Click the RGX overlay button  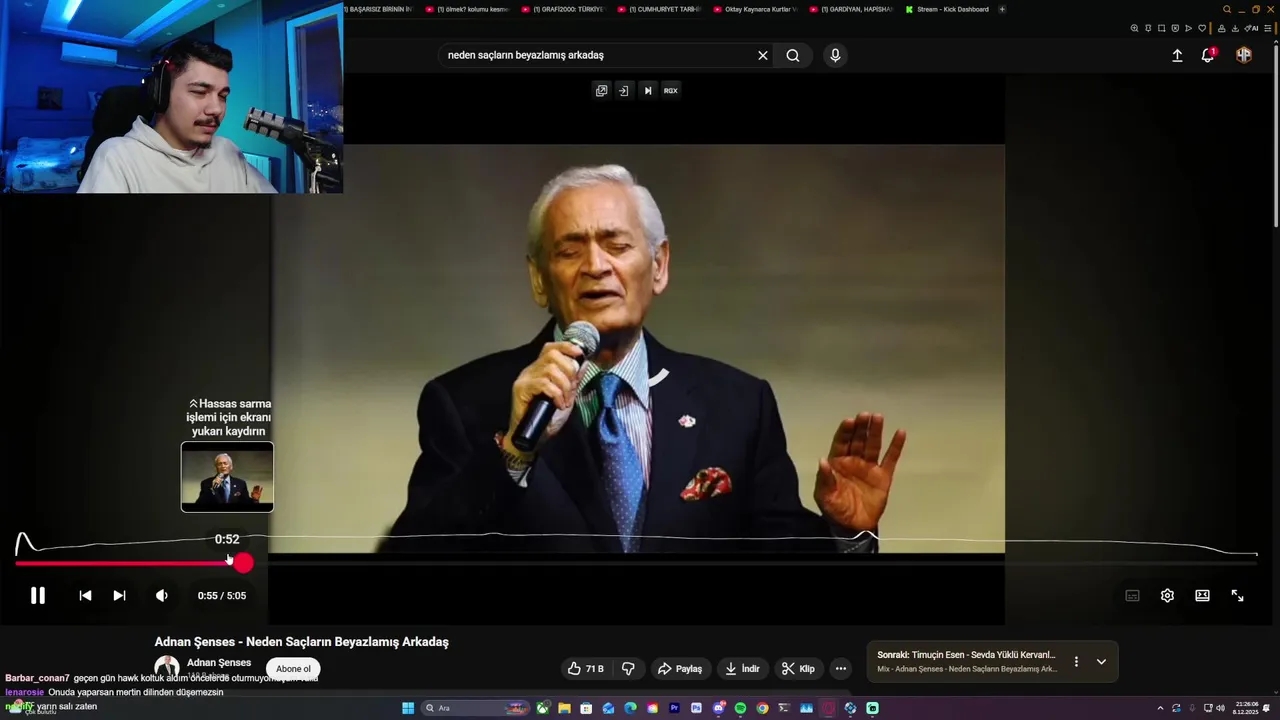coord(670,90)
